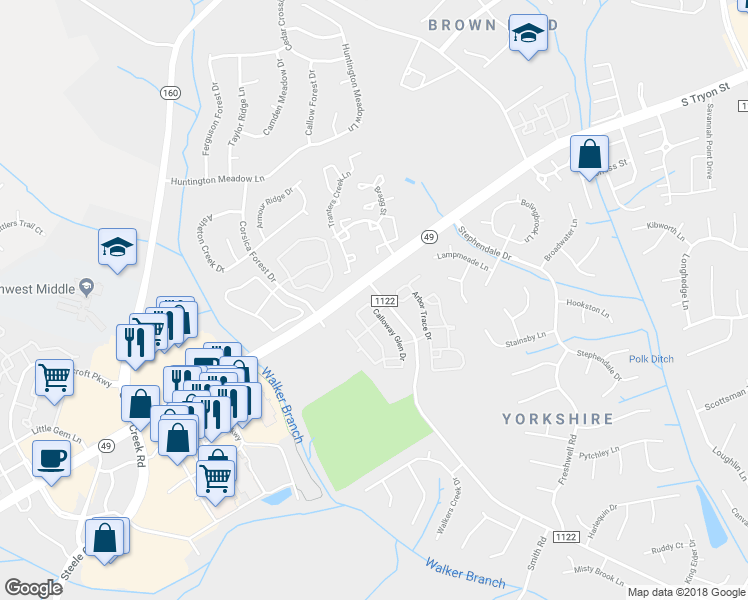
Task: Click the shopping bag marker near Steele Creek
Action: [105, 540]
